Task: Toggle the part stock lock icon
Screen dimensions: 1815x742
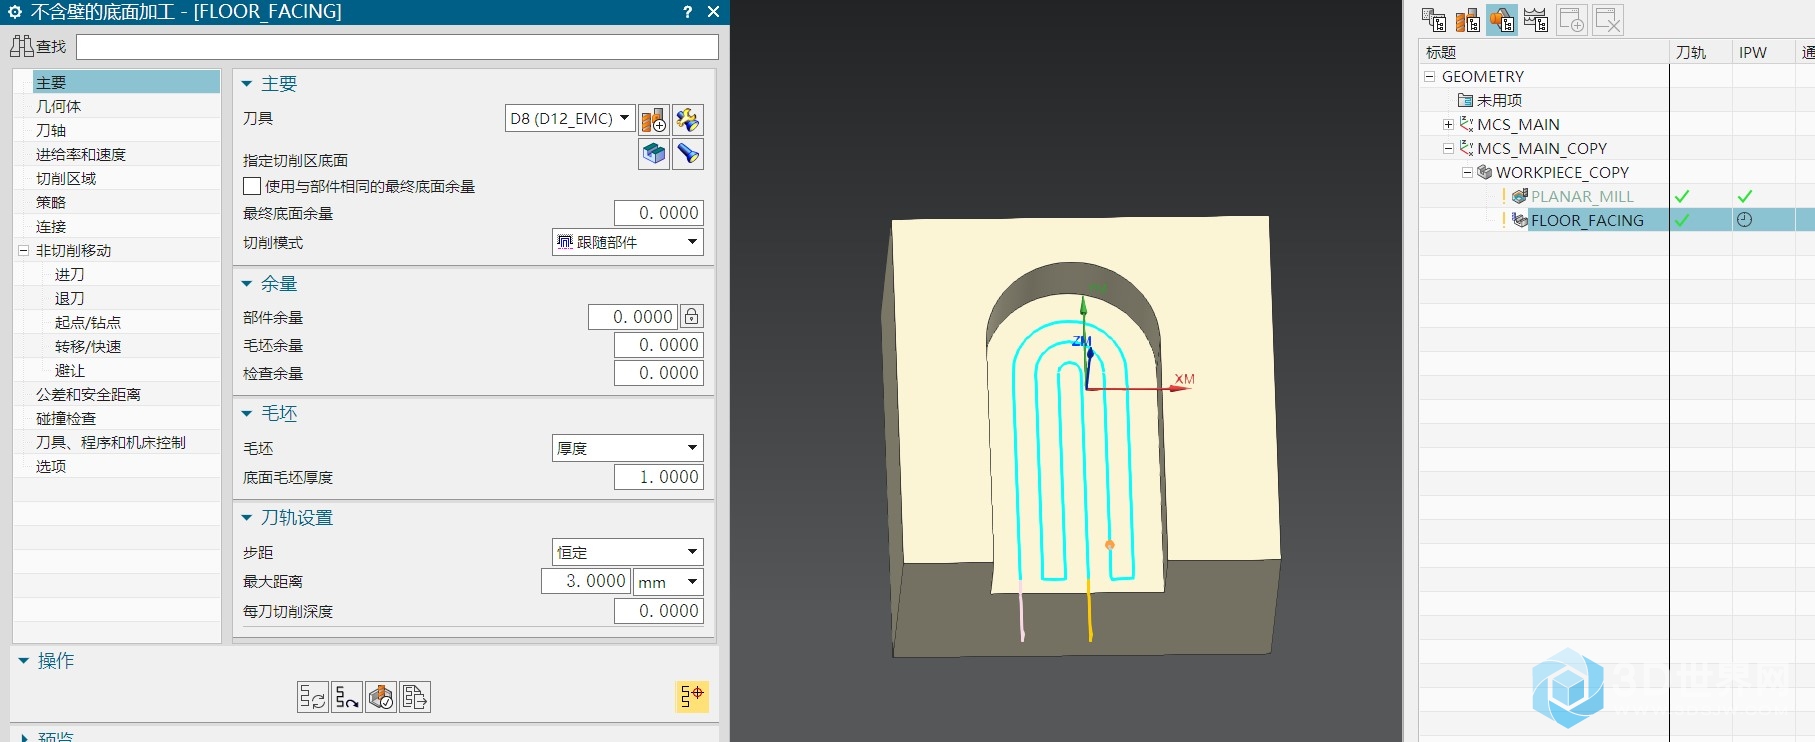Action: pyautogui.click(x=691, y=317)
